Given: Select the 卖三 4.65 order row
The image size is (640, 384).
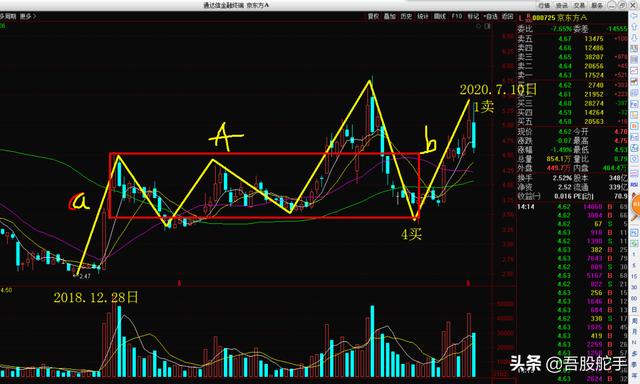Looking at the screenshot, I should (572, 57).
